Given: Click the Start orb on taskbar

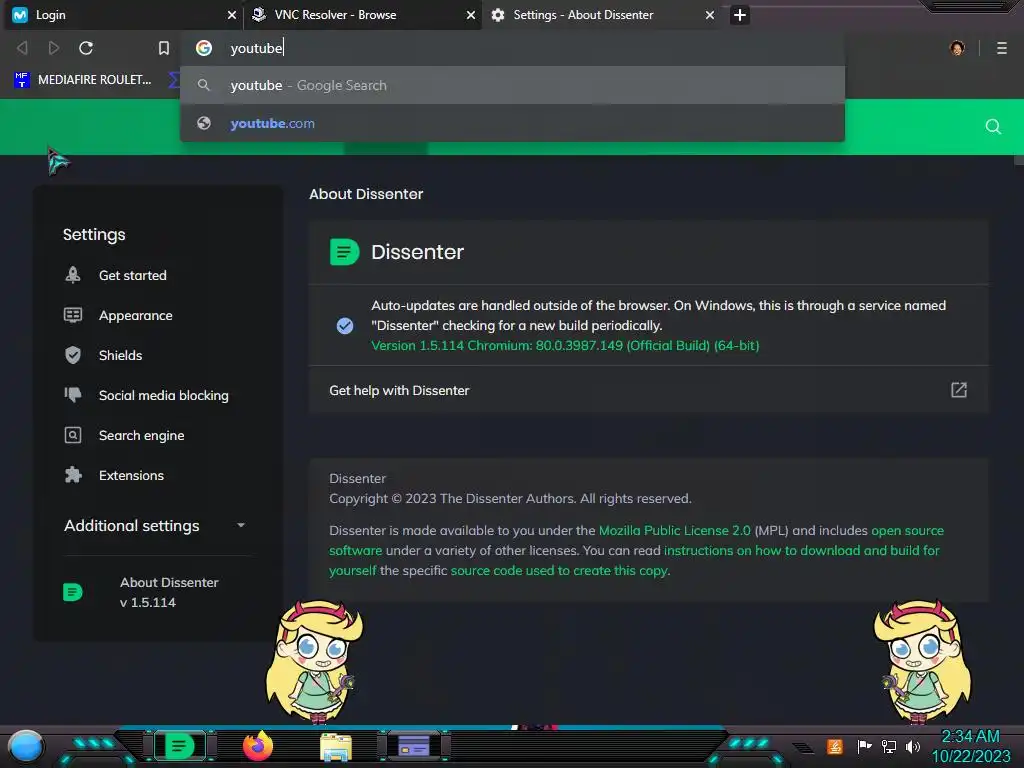Looking at the screenshot, I should [26, 746].
